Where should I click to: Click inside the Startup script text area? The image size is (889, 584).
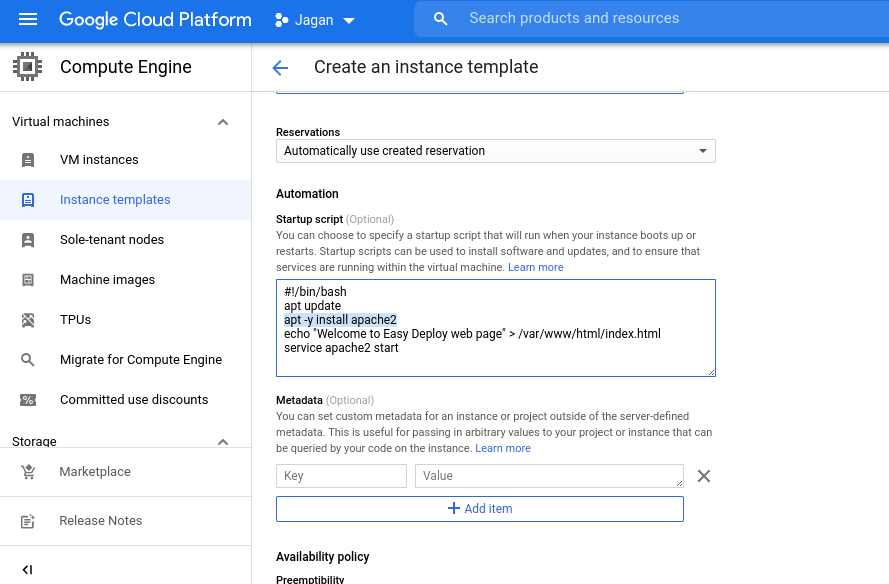click(x=496, y=328)
